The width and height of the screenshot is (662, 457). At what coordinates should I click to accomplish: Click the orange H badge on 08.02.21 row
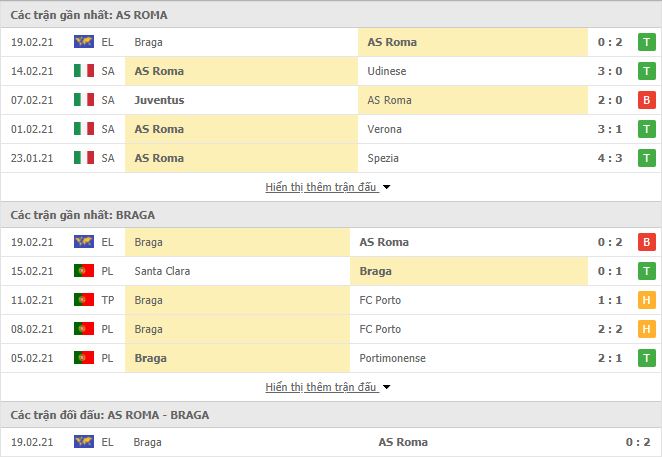coord(646,329)
